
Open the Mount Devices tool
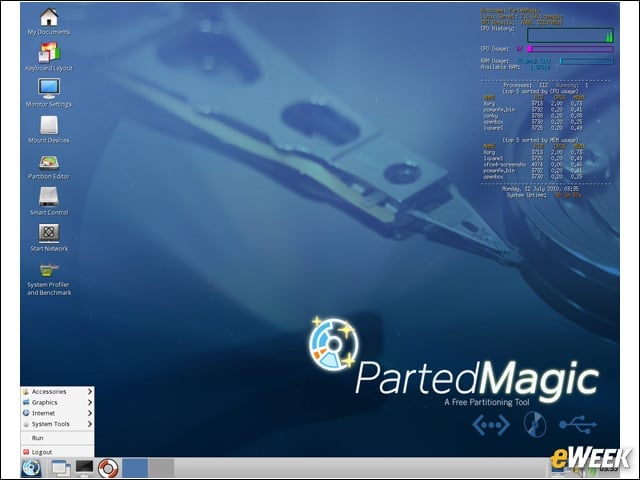point(49,129)
